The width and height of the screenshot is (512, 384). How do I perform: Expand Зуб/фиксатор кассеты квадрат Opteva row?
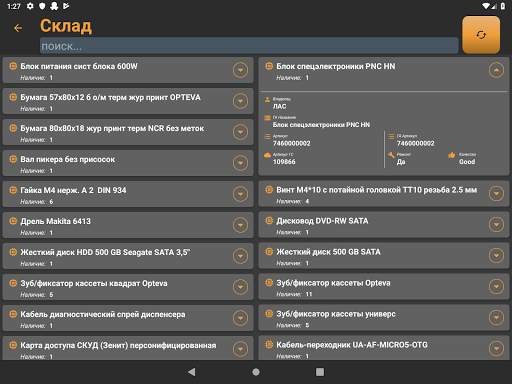click(x=240, y=287)
